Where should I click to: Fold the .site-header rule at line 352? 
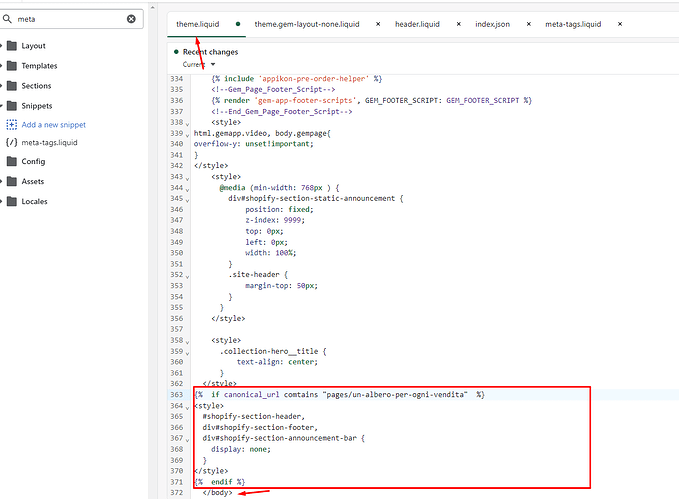tap(188, 276)
